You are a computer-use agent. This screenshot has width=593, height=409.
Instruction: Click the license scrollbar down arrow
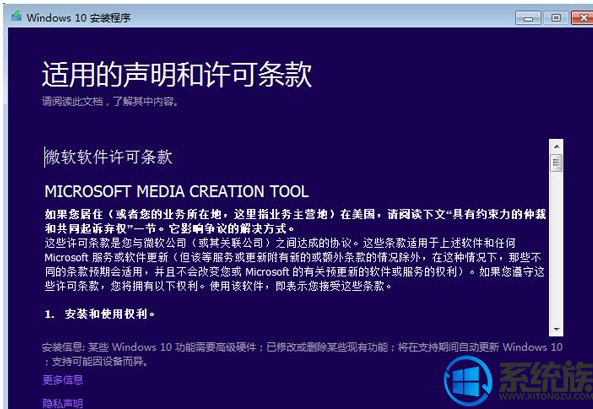(556, 329)
